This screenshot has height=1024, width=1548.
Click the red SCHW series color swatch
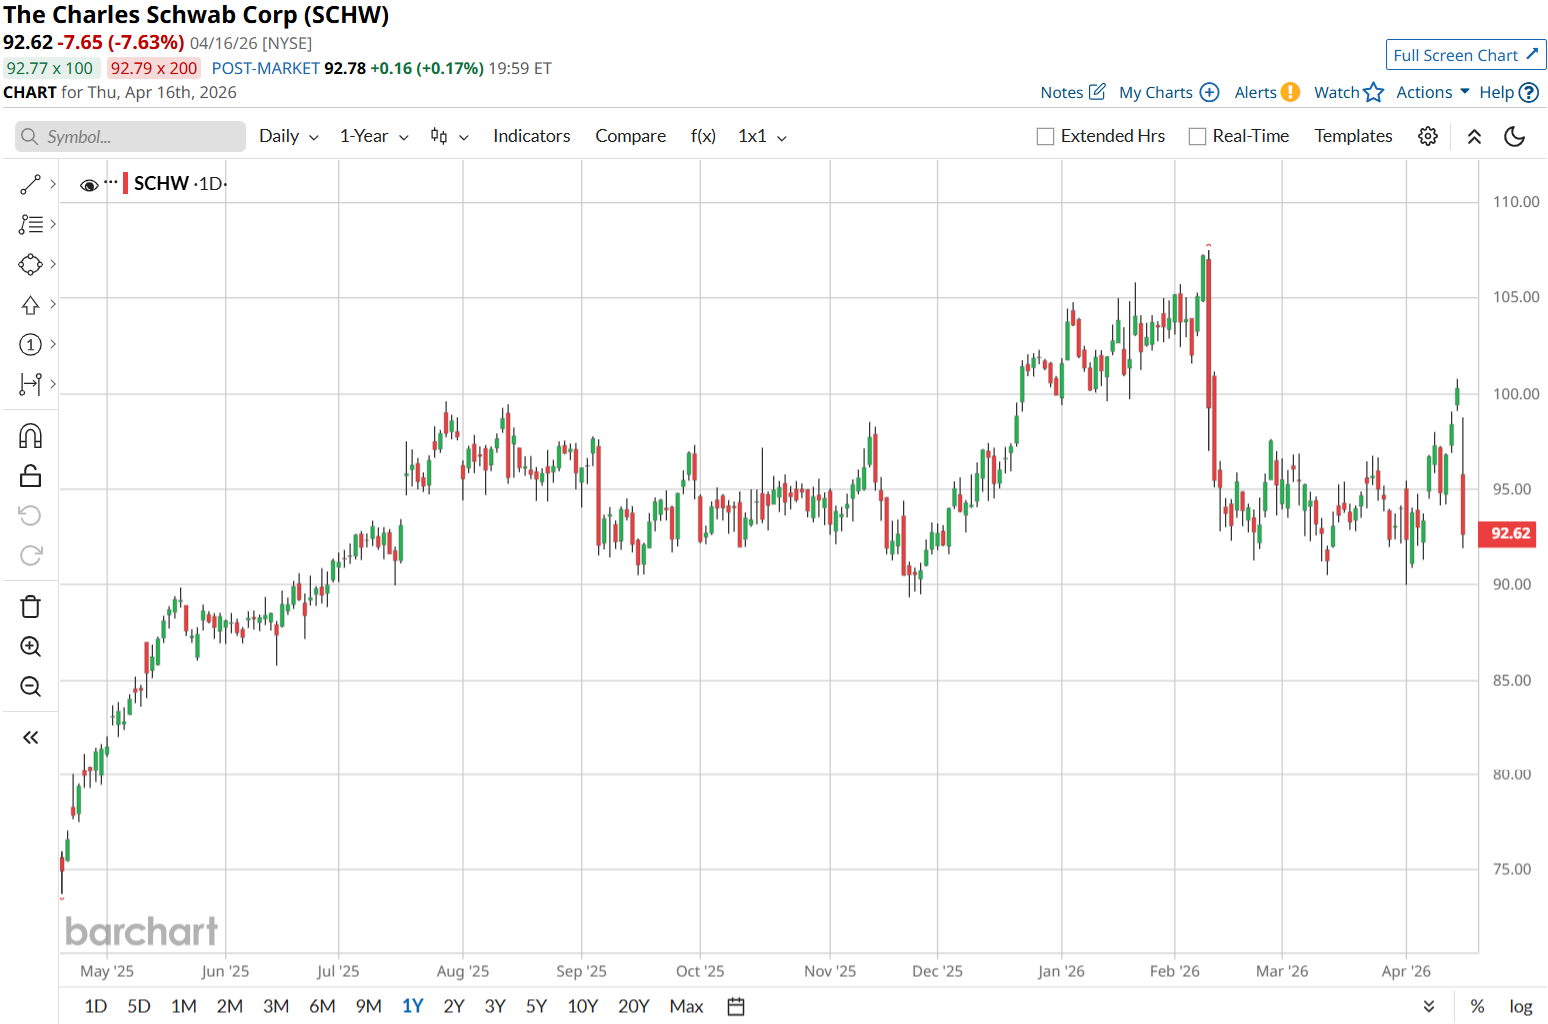pos(125,184)
